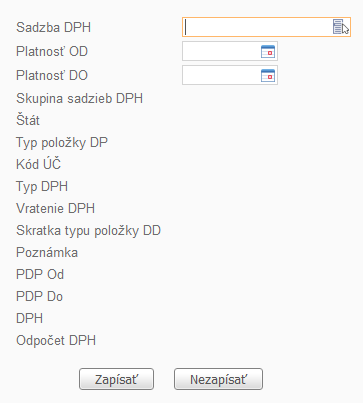Screen dimensions: 363x403
Task: Select the Odpočet DPH label
Action: pyautogui.click(x=56, y=340)
